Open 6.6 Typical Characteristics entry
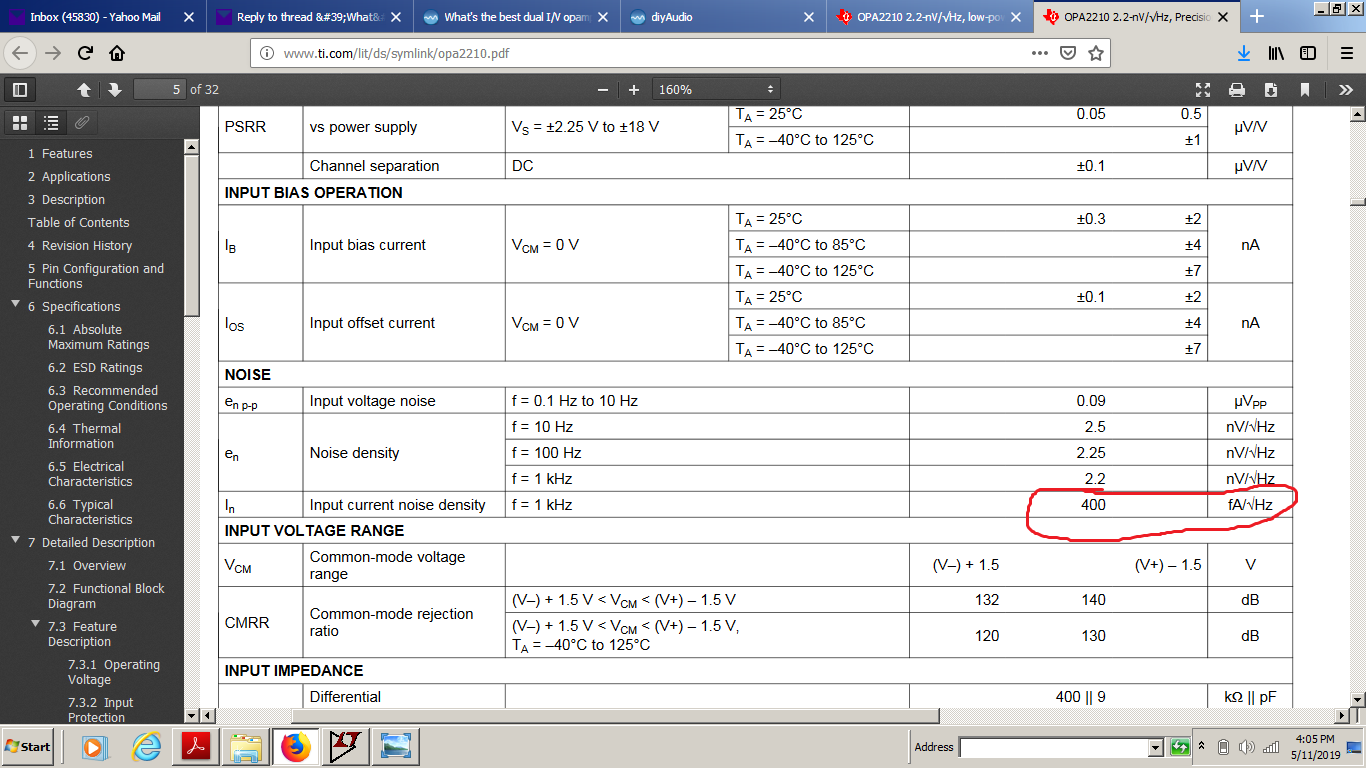This screenshot has width=1366, height=768. click(90, 512)
